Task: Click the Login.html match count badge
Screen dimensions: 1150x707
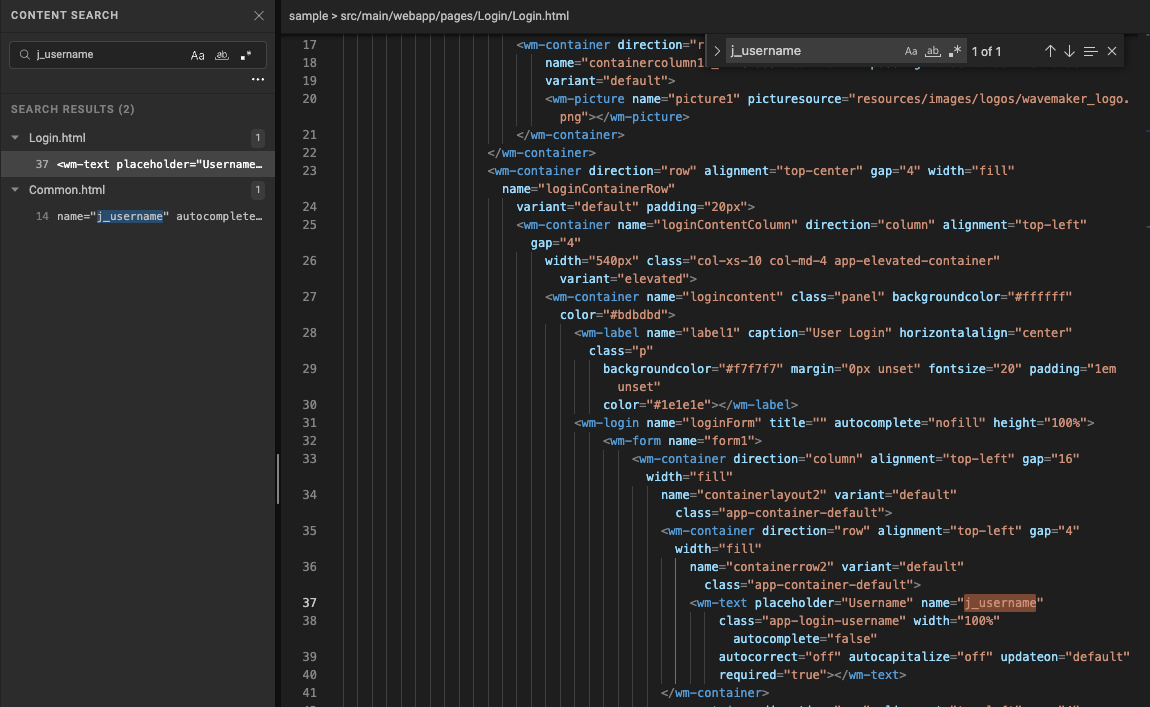Action: pos(257,138)
